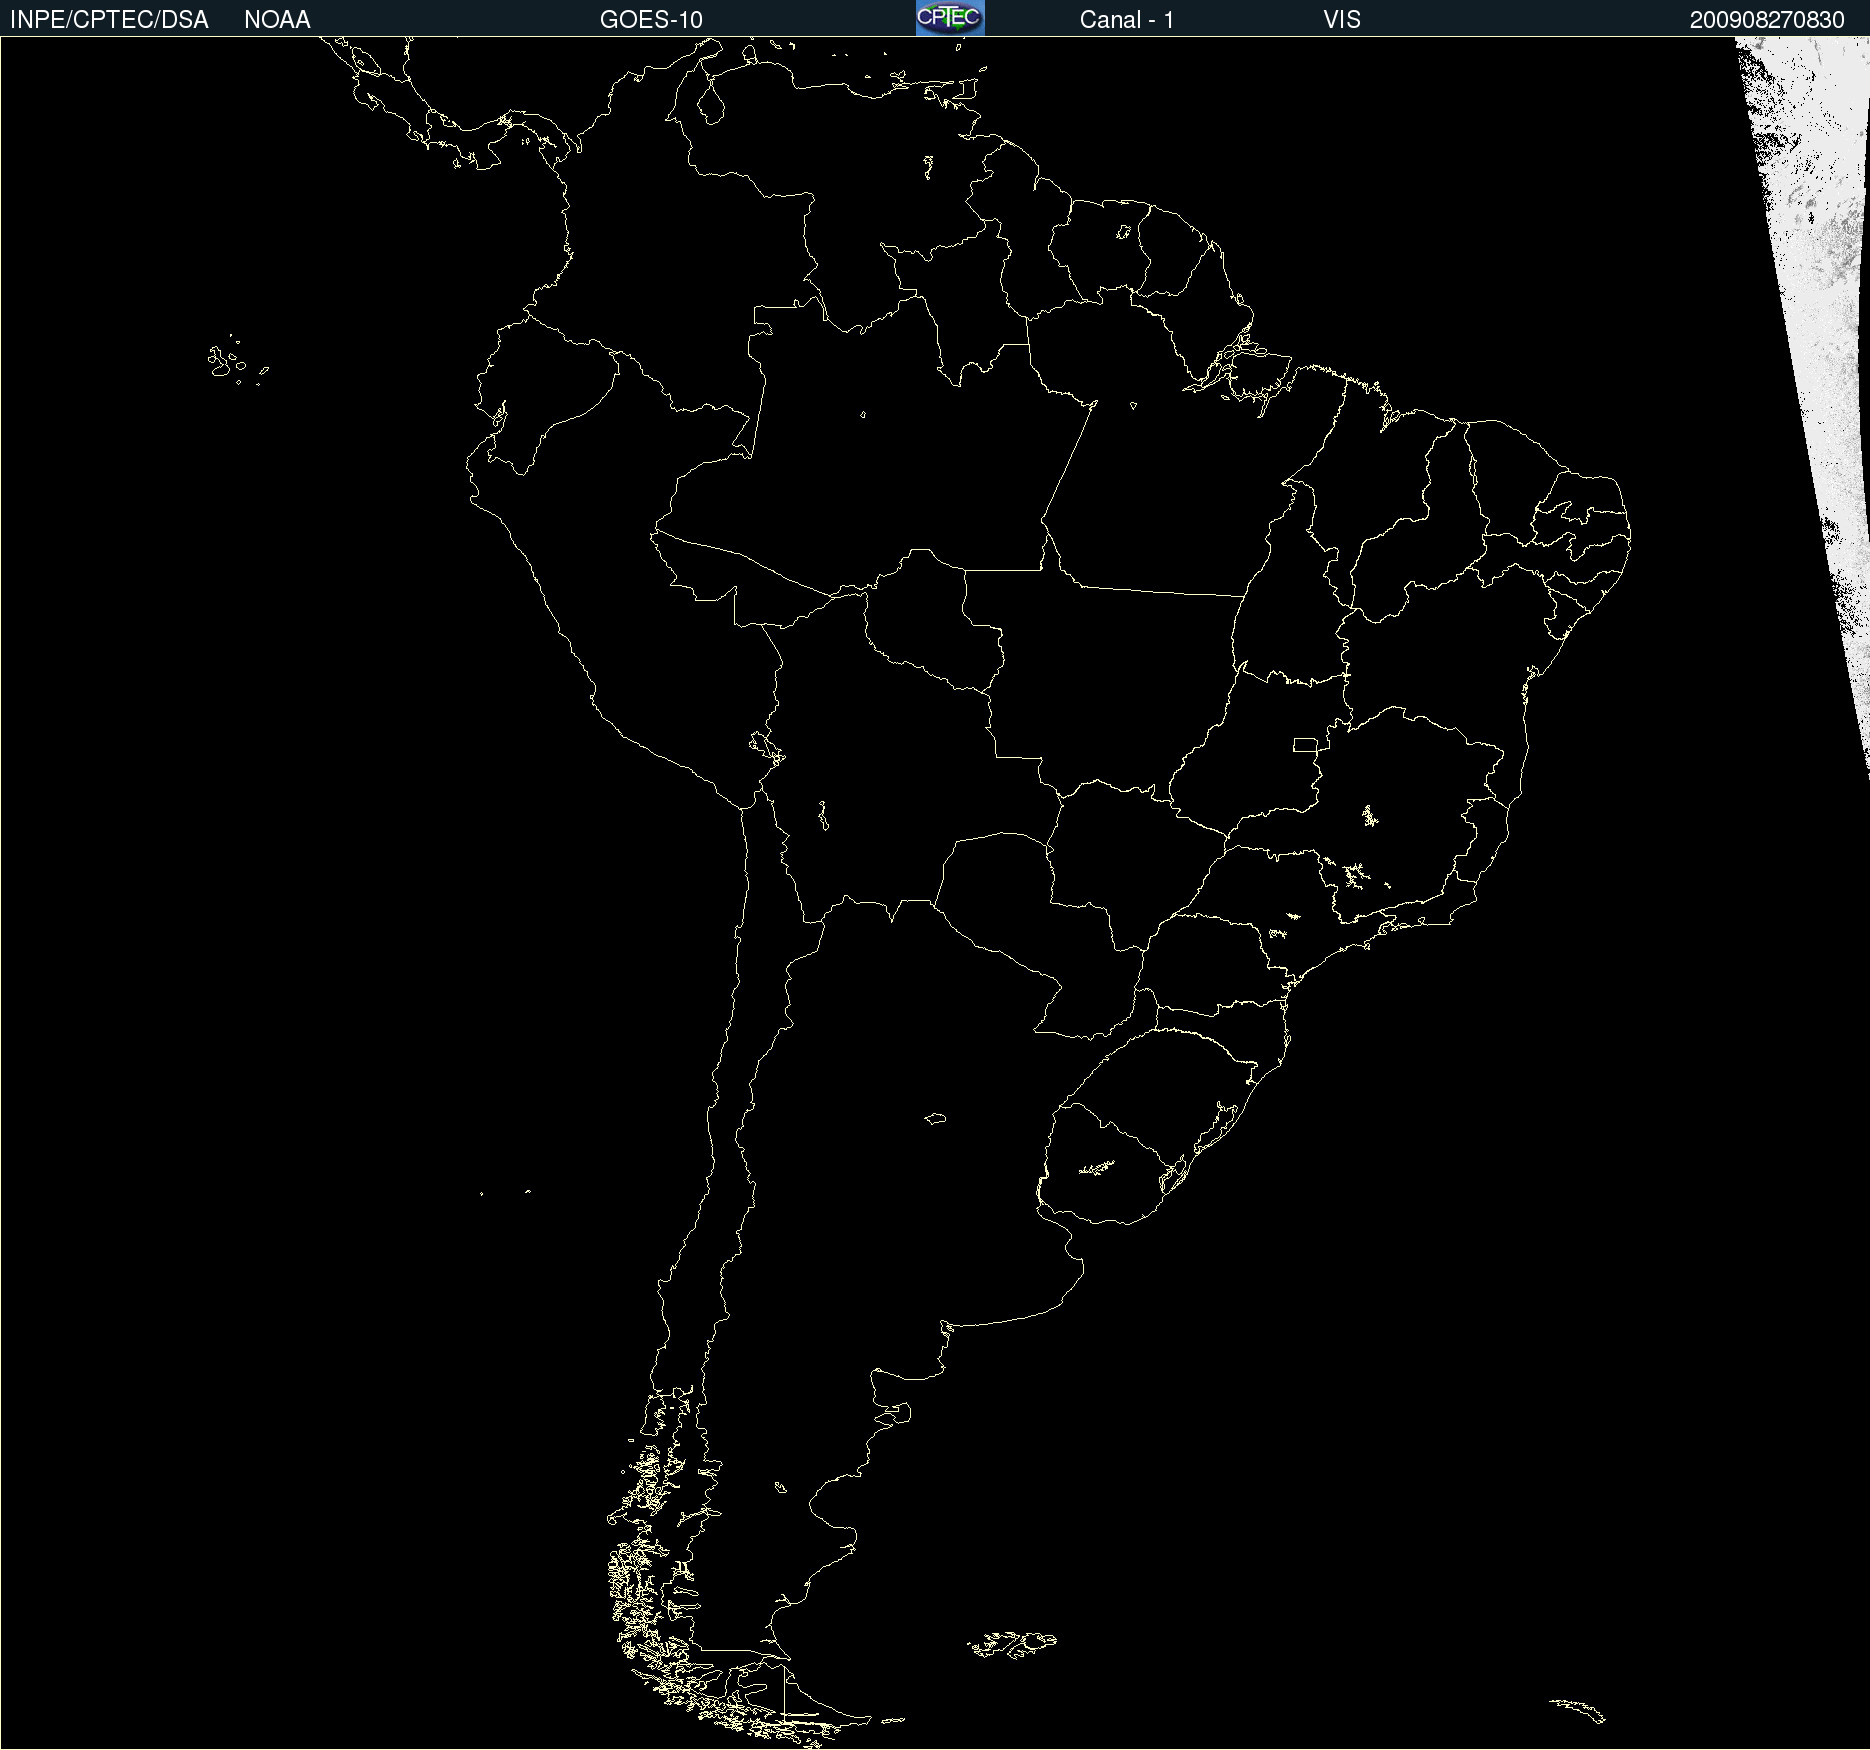Click the GOES-10 satellite label
Screen dimensions: 1870x1750
(x=651, y=20)
